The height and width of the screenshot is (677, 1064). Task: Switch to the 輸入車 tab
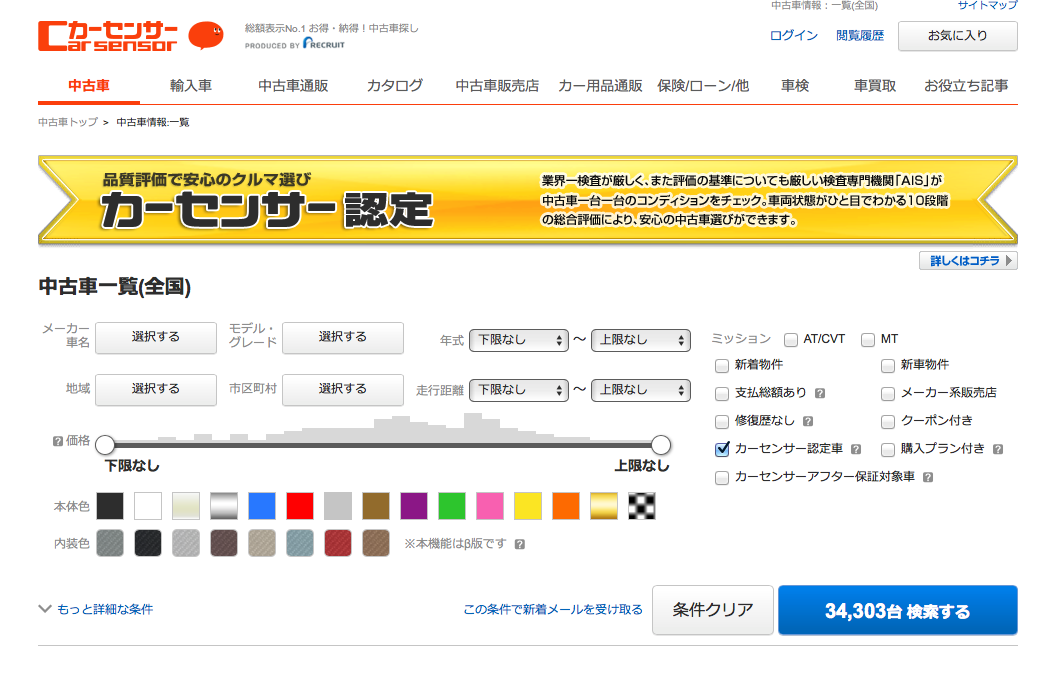[x=191, y=86]
